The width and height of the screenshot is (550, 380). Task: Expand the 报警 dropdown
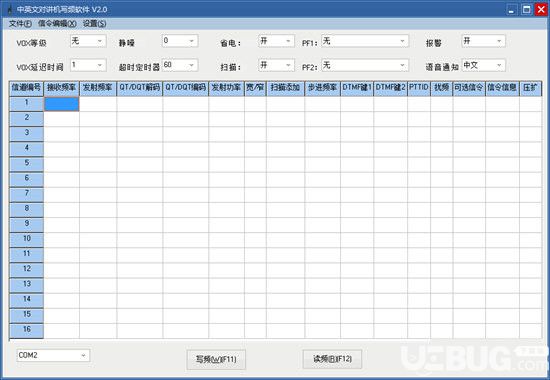tap(483, 41)
